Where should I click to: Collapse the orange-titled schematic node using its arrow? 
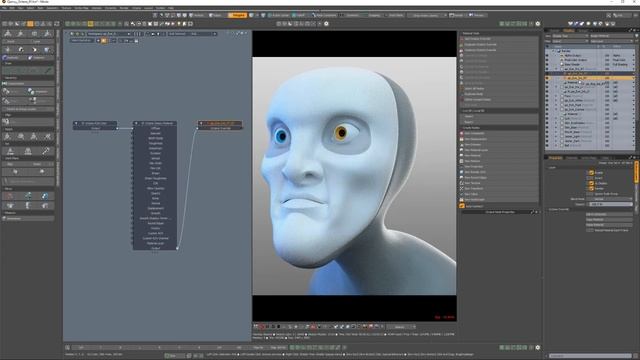click(x=201, y=123)
